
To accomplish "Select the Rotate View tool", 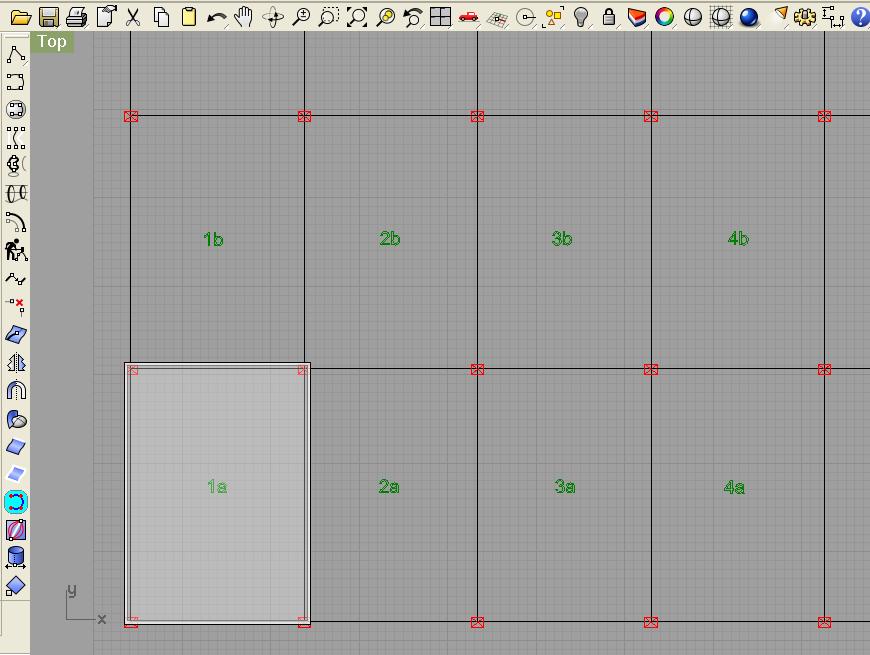I will coord(273,17).
